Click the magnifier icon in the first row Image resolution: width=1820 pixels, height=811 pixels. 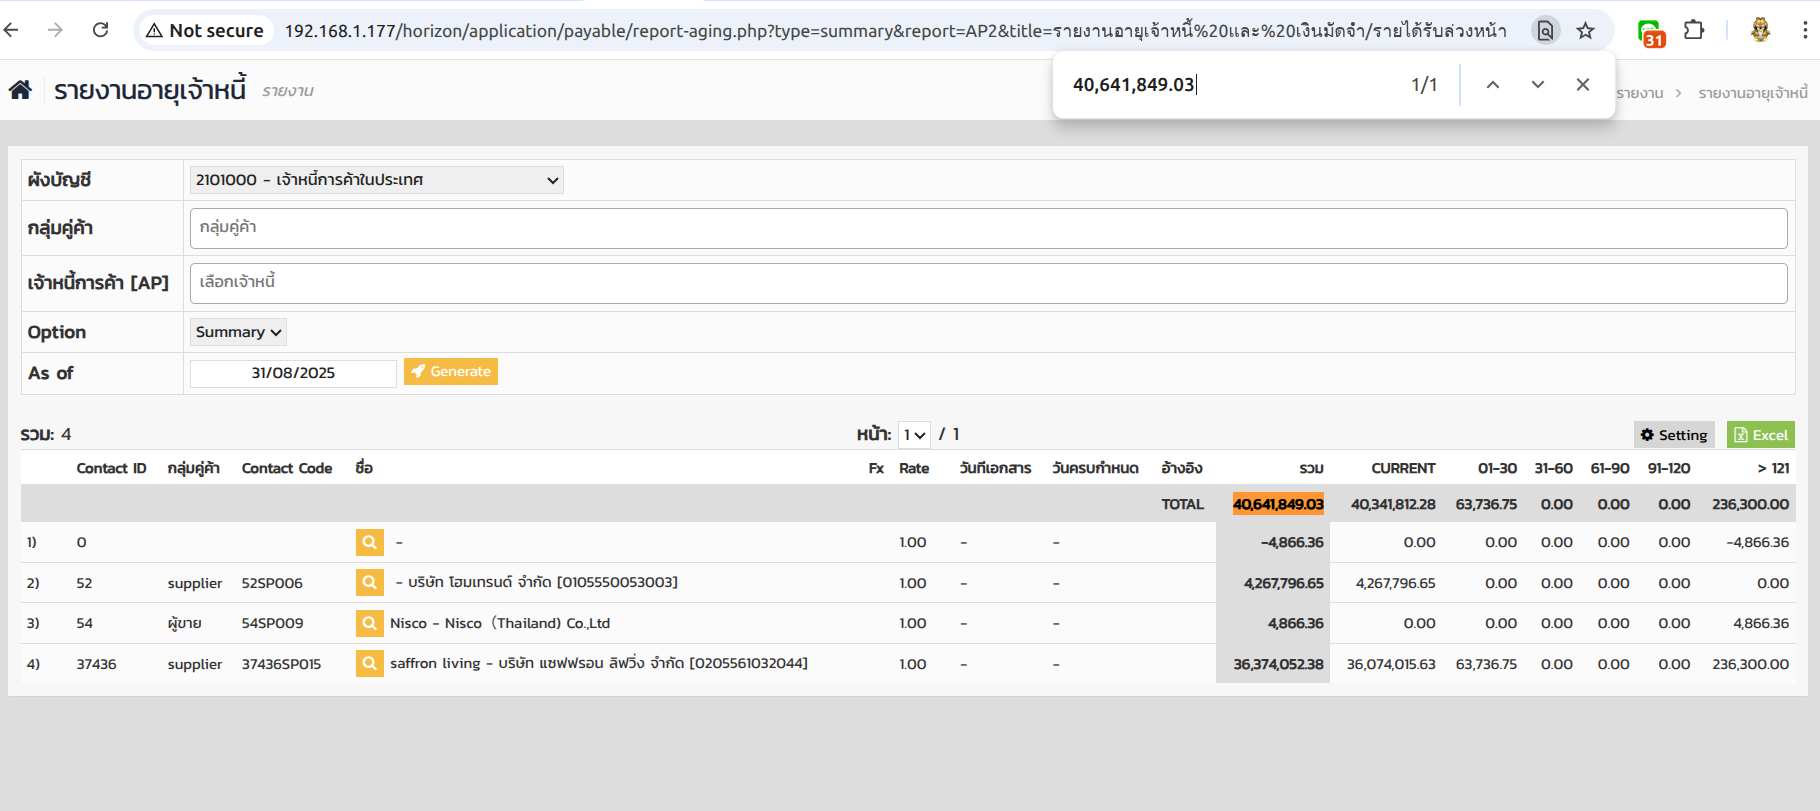[369, 542]
